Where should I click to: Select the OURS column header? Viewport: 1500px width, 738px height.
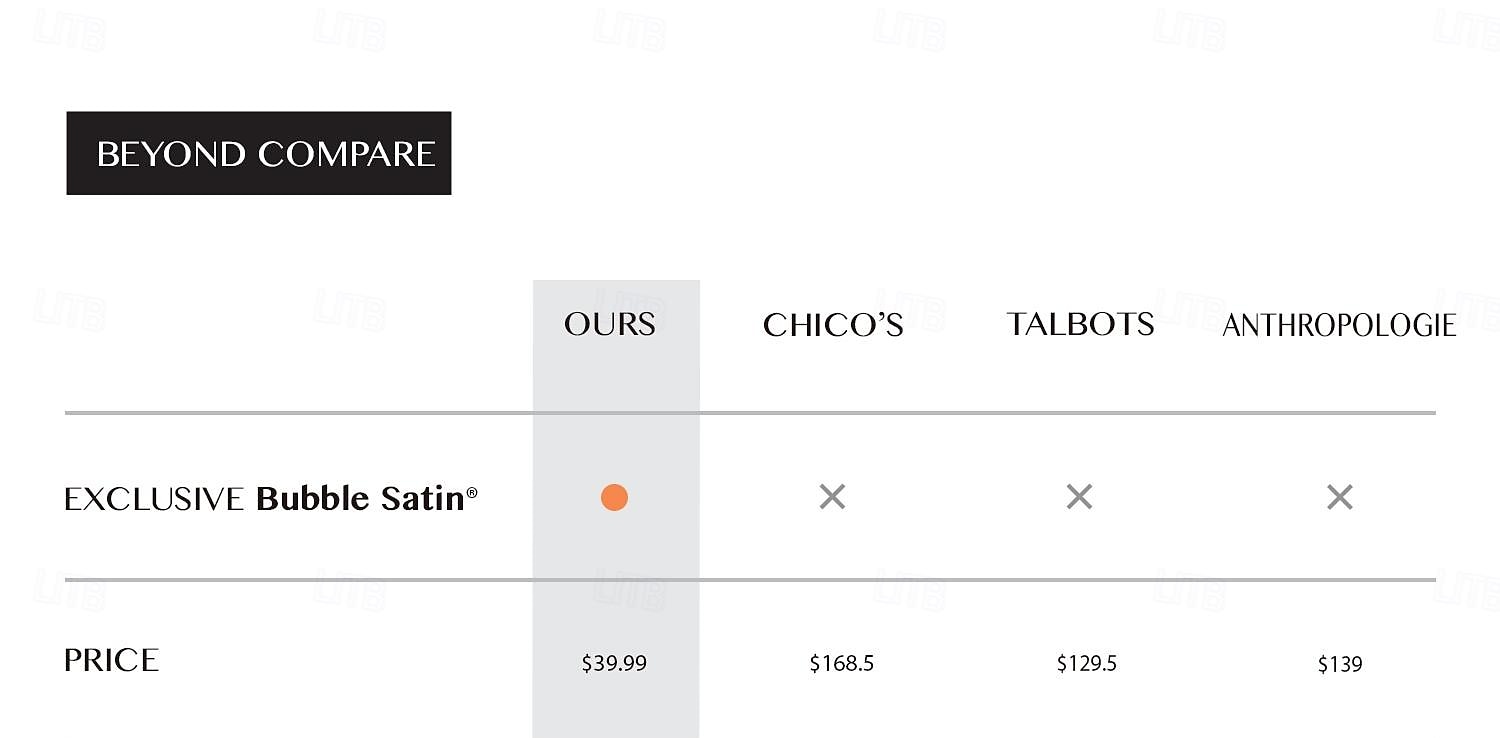[x=610, y=324]
